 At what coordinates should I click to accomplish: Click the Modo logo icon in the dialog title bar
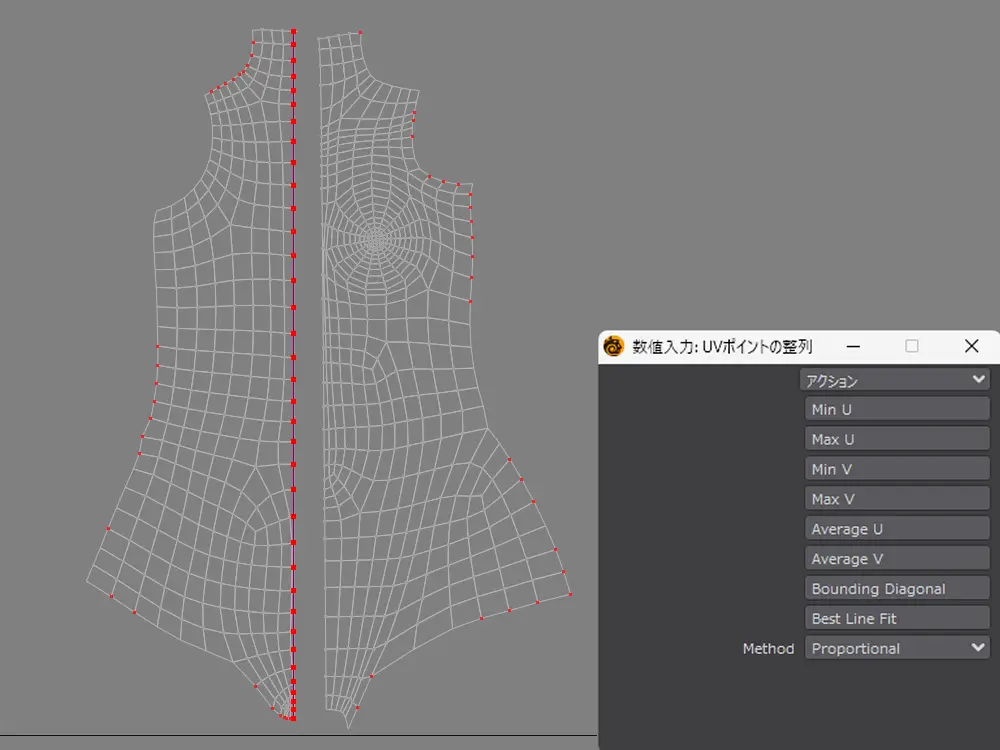613,347
